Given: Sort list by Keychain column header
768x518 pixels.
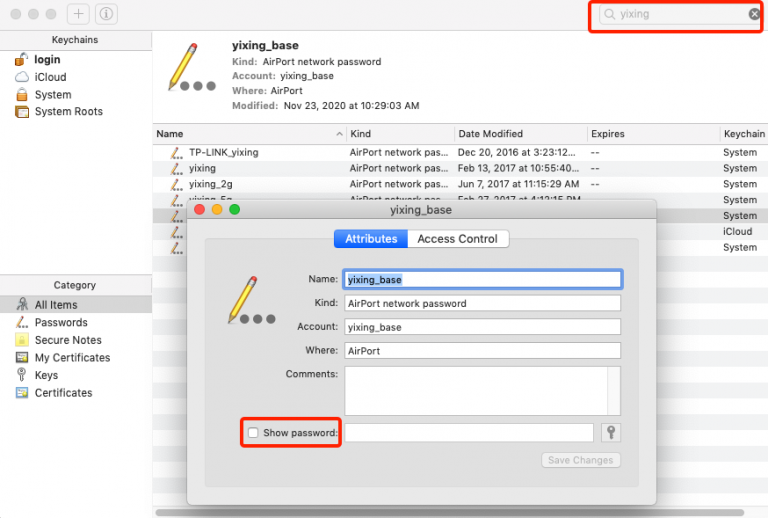Looking at the screenshot, I should [744, 134].
